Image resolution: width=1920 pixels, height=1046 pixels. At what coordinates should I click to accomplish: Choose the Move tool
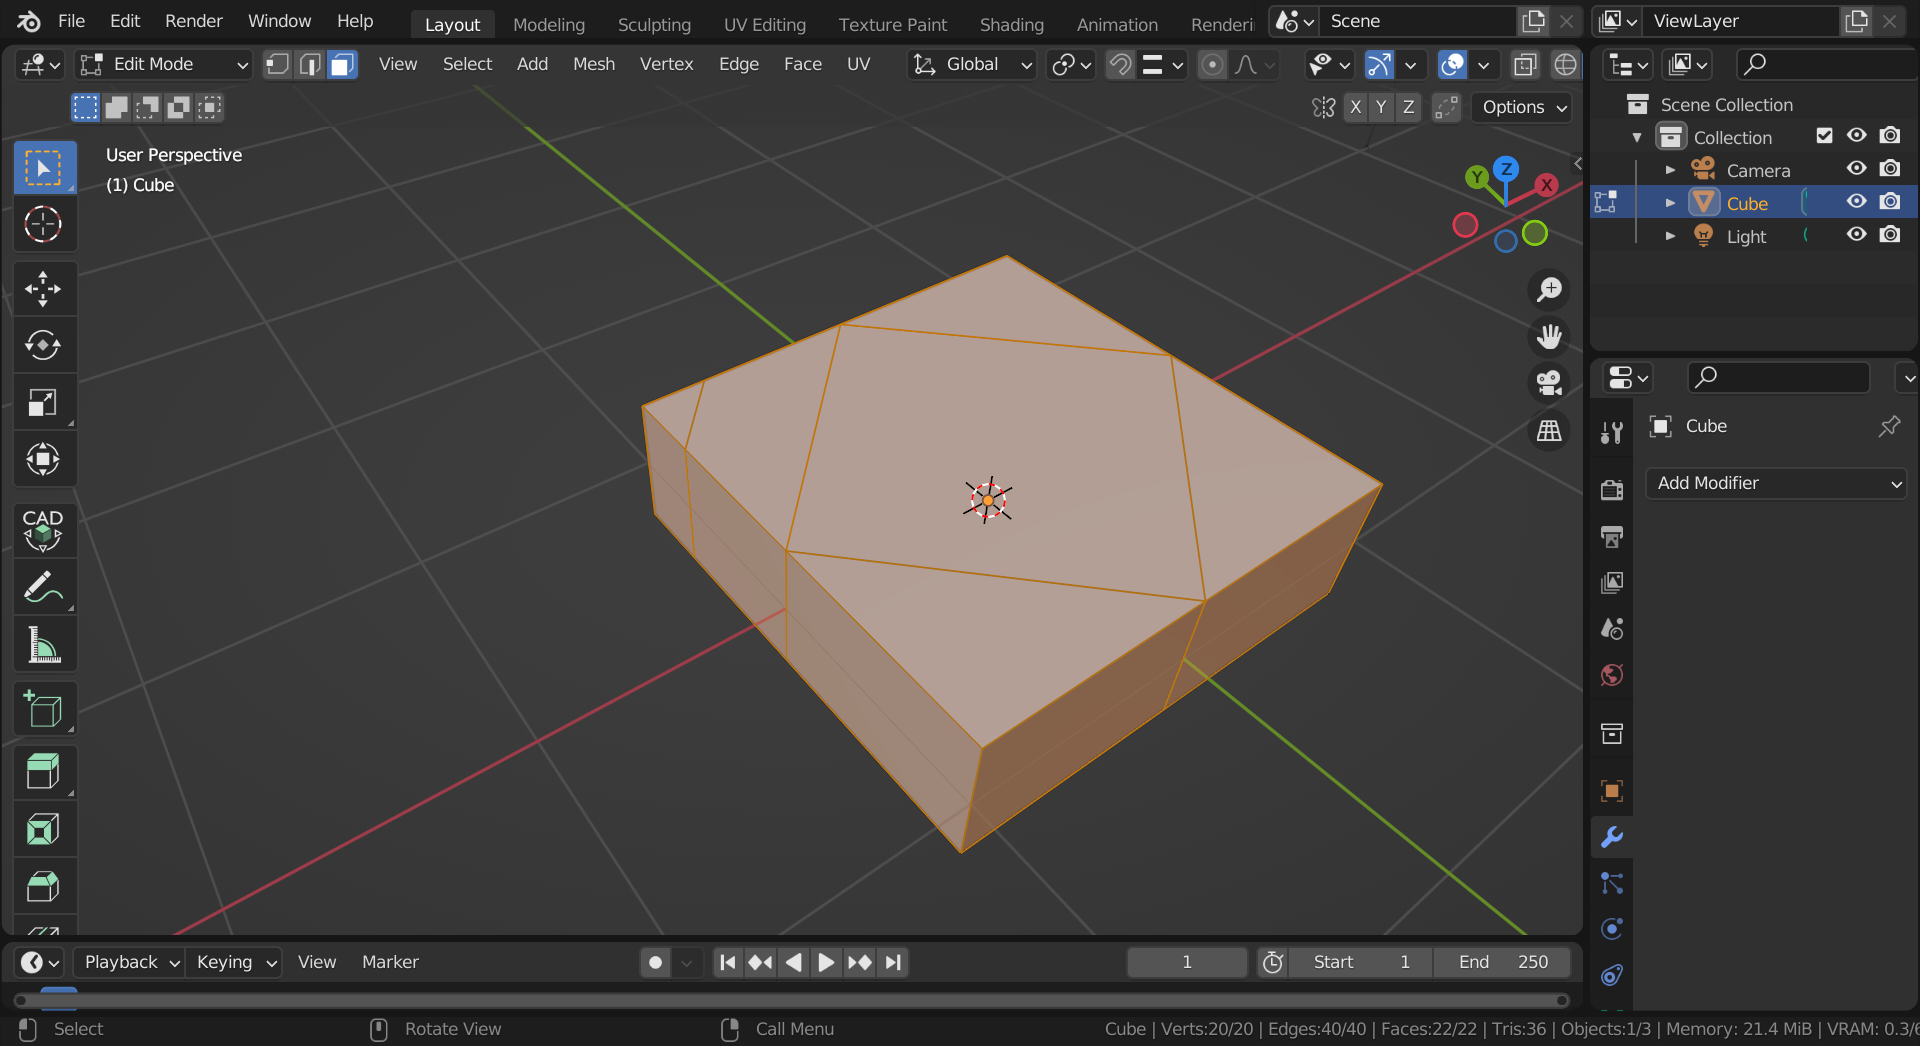(43, 289)
